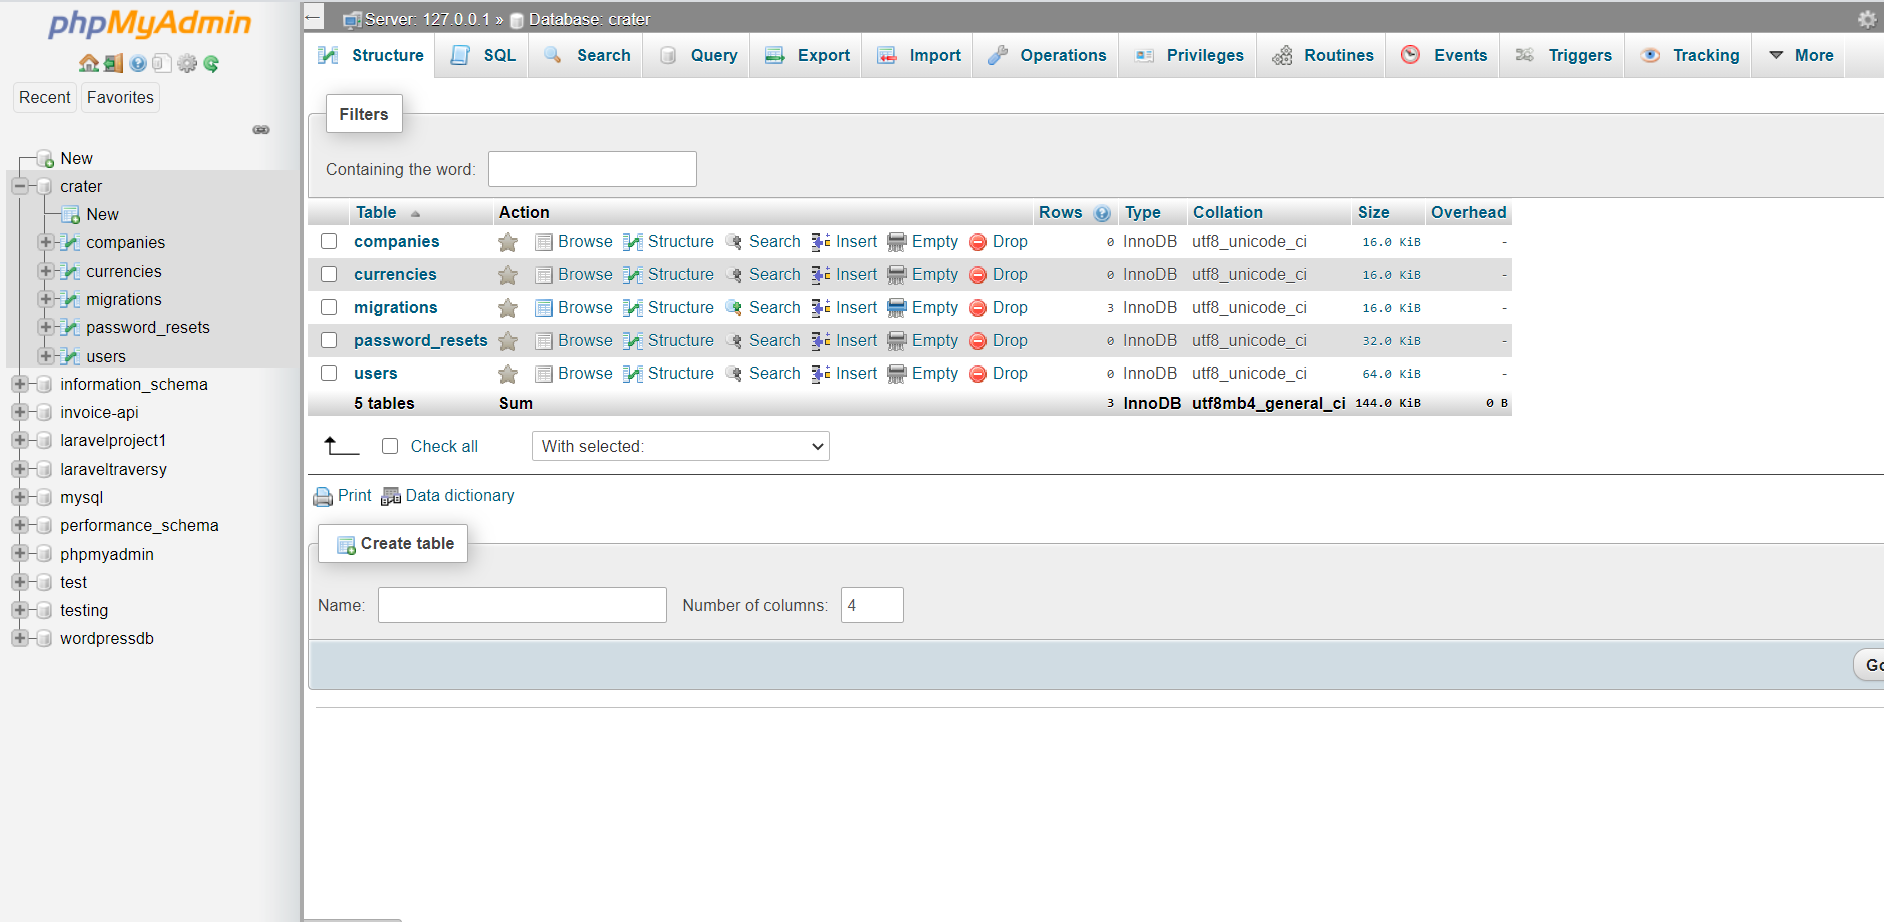Open the Data dictionary
Image resolution: width=1884 pixels, height=922 pixels.
coord(459,495)
